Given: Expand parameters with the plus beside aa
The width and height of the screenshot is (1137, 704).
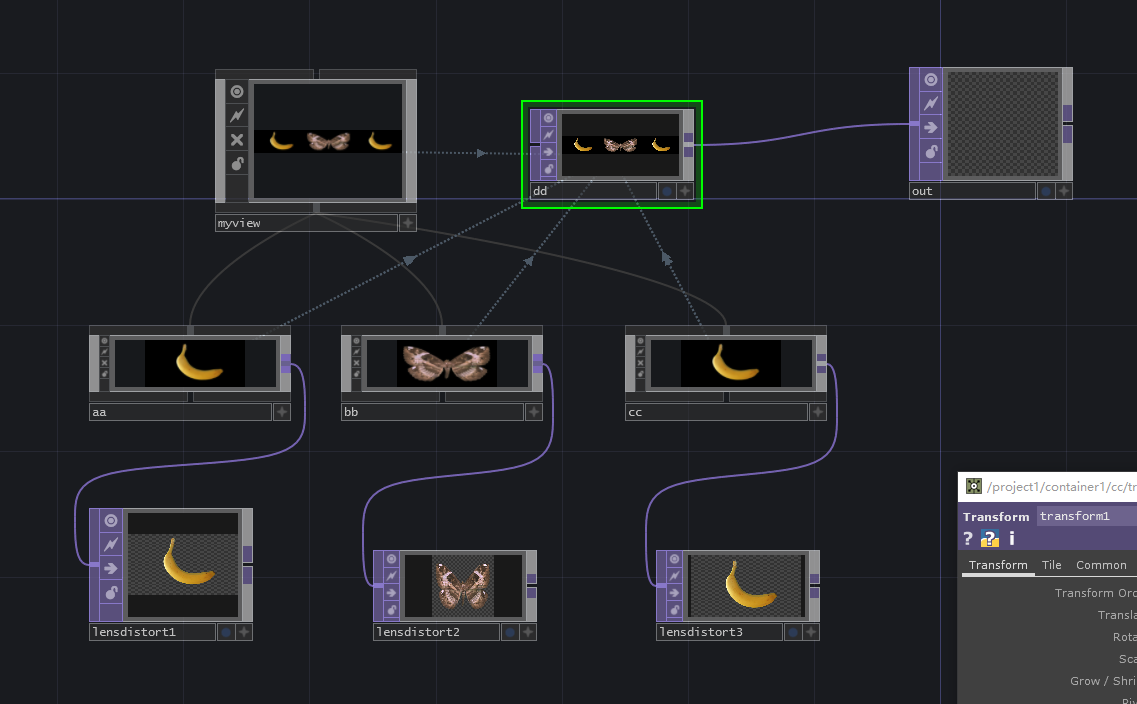Looking at the screenshot, I should click(281, 411).
